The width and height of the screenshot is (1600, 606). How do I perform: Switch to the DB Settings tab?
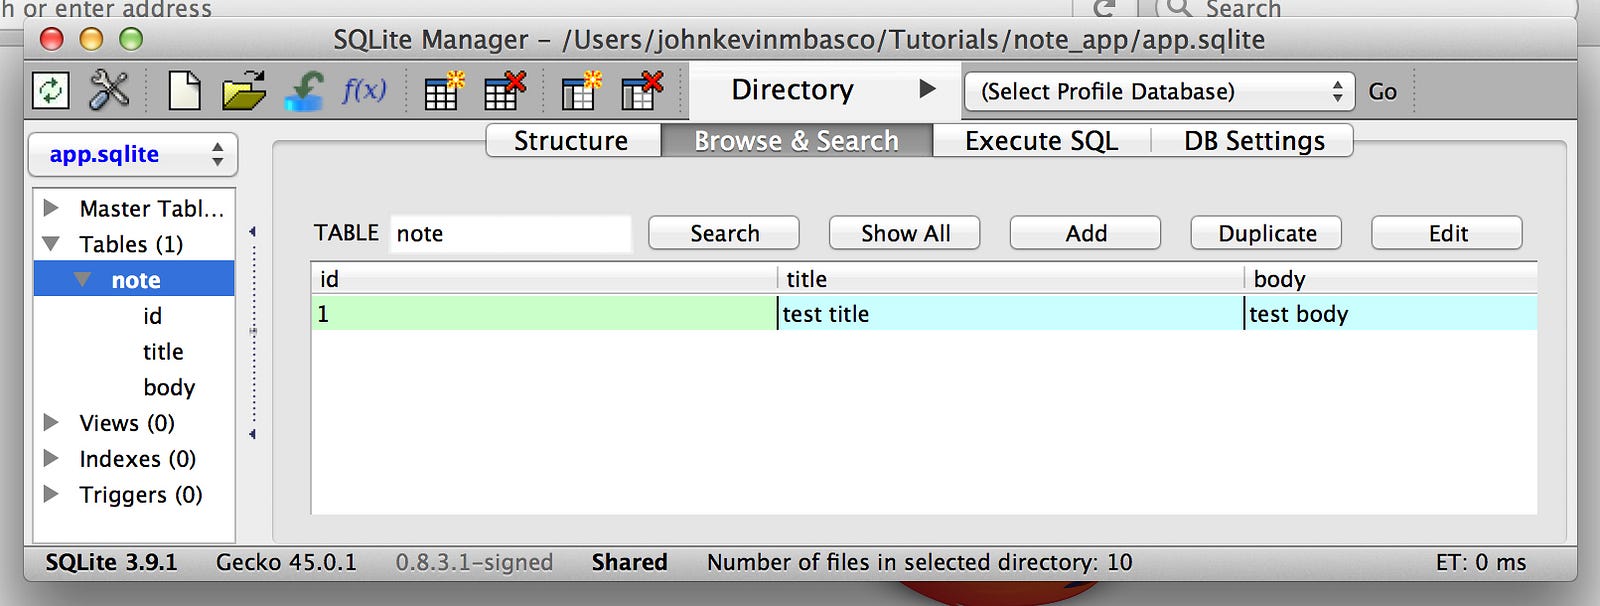(1254, 141)
